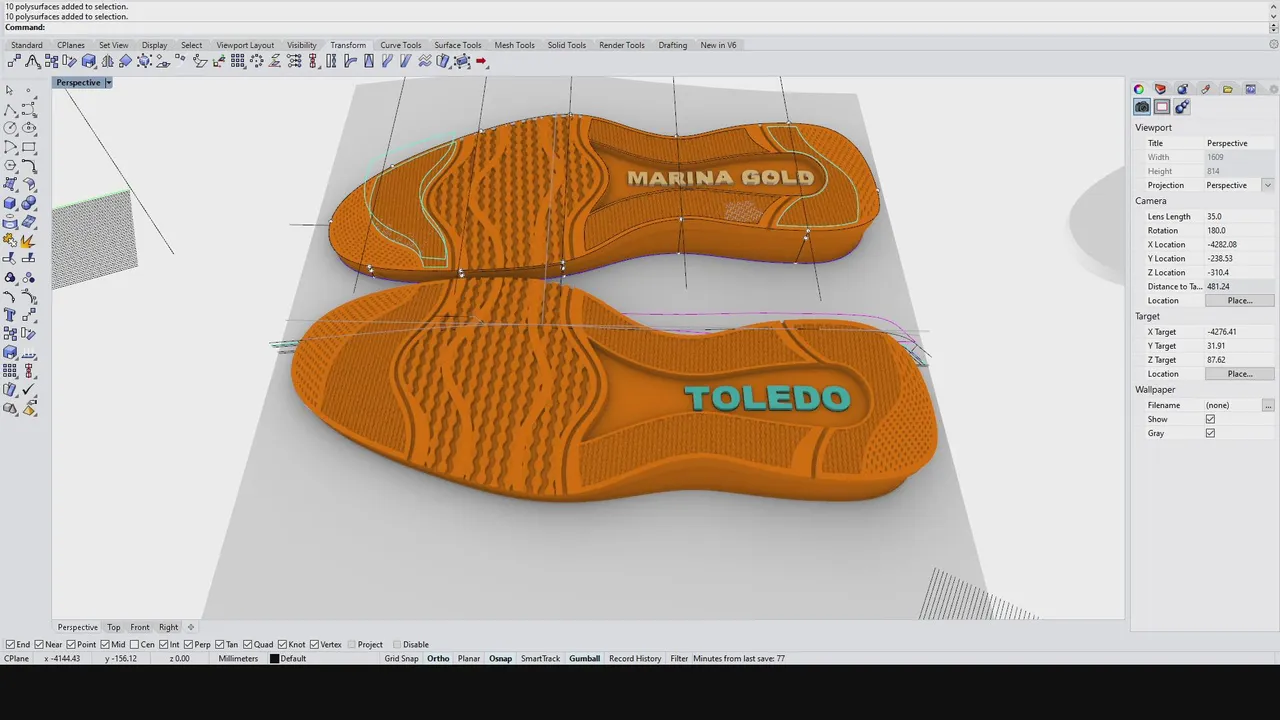
Task: Click the Boolean union spheres icon
Action: (x=29, y=204)
